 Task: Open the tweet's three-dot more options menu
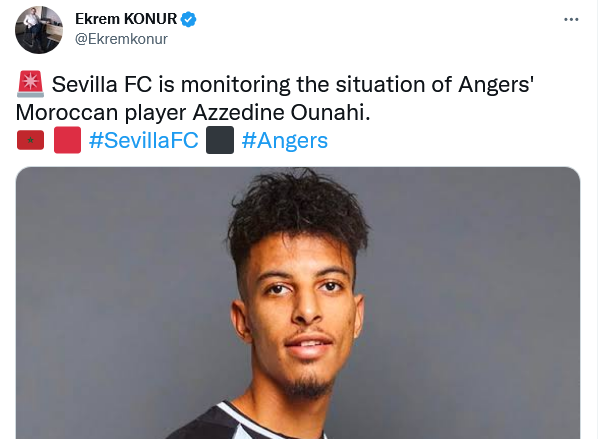[571, 19]
